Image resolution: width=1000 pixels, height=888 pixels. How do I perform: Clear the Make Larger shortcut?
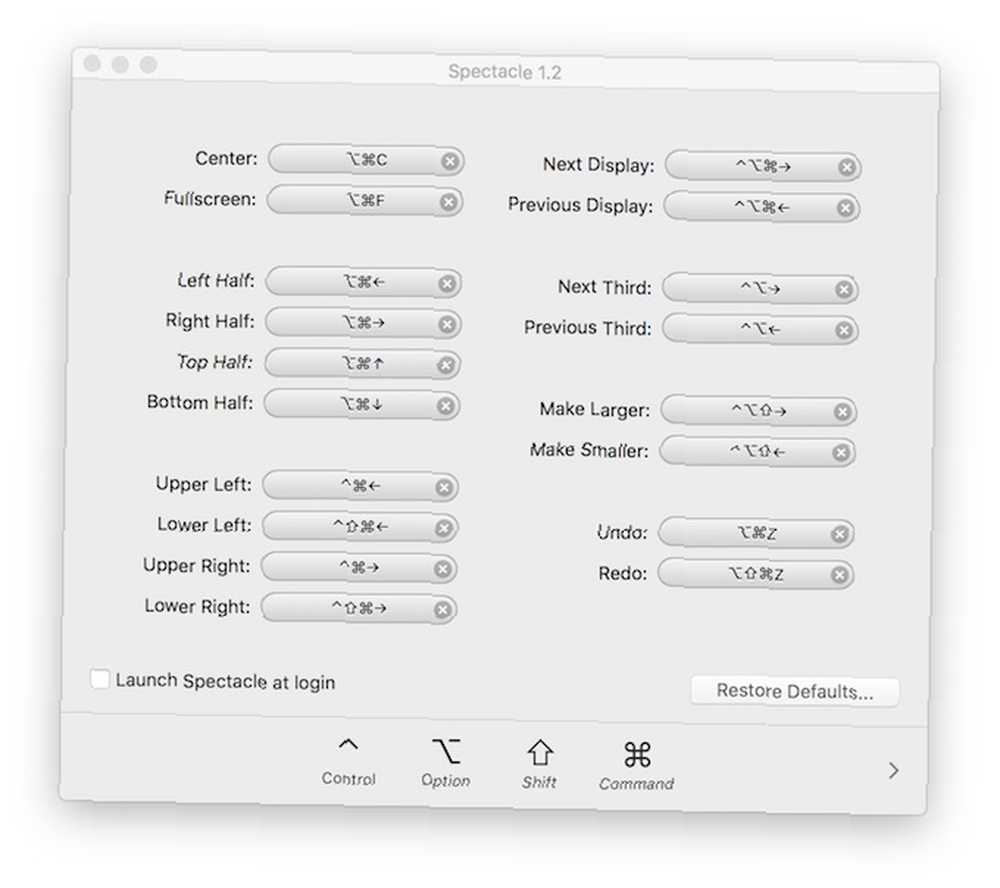842,411
